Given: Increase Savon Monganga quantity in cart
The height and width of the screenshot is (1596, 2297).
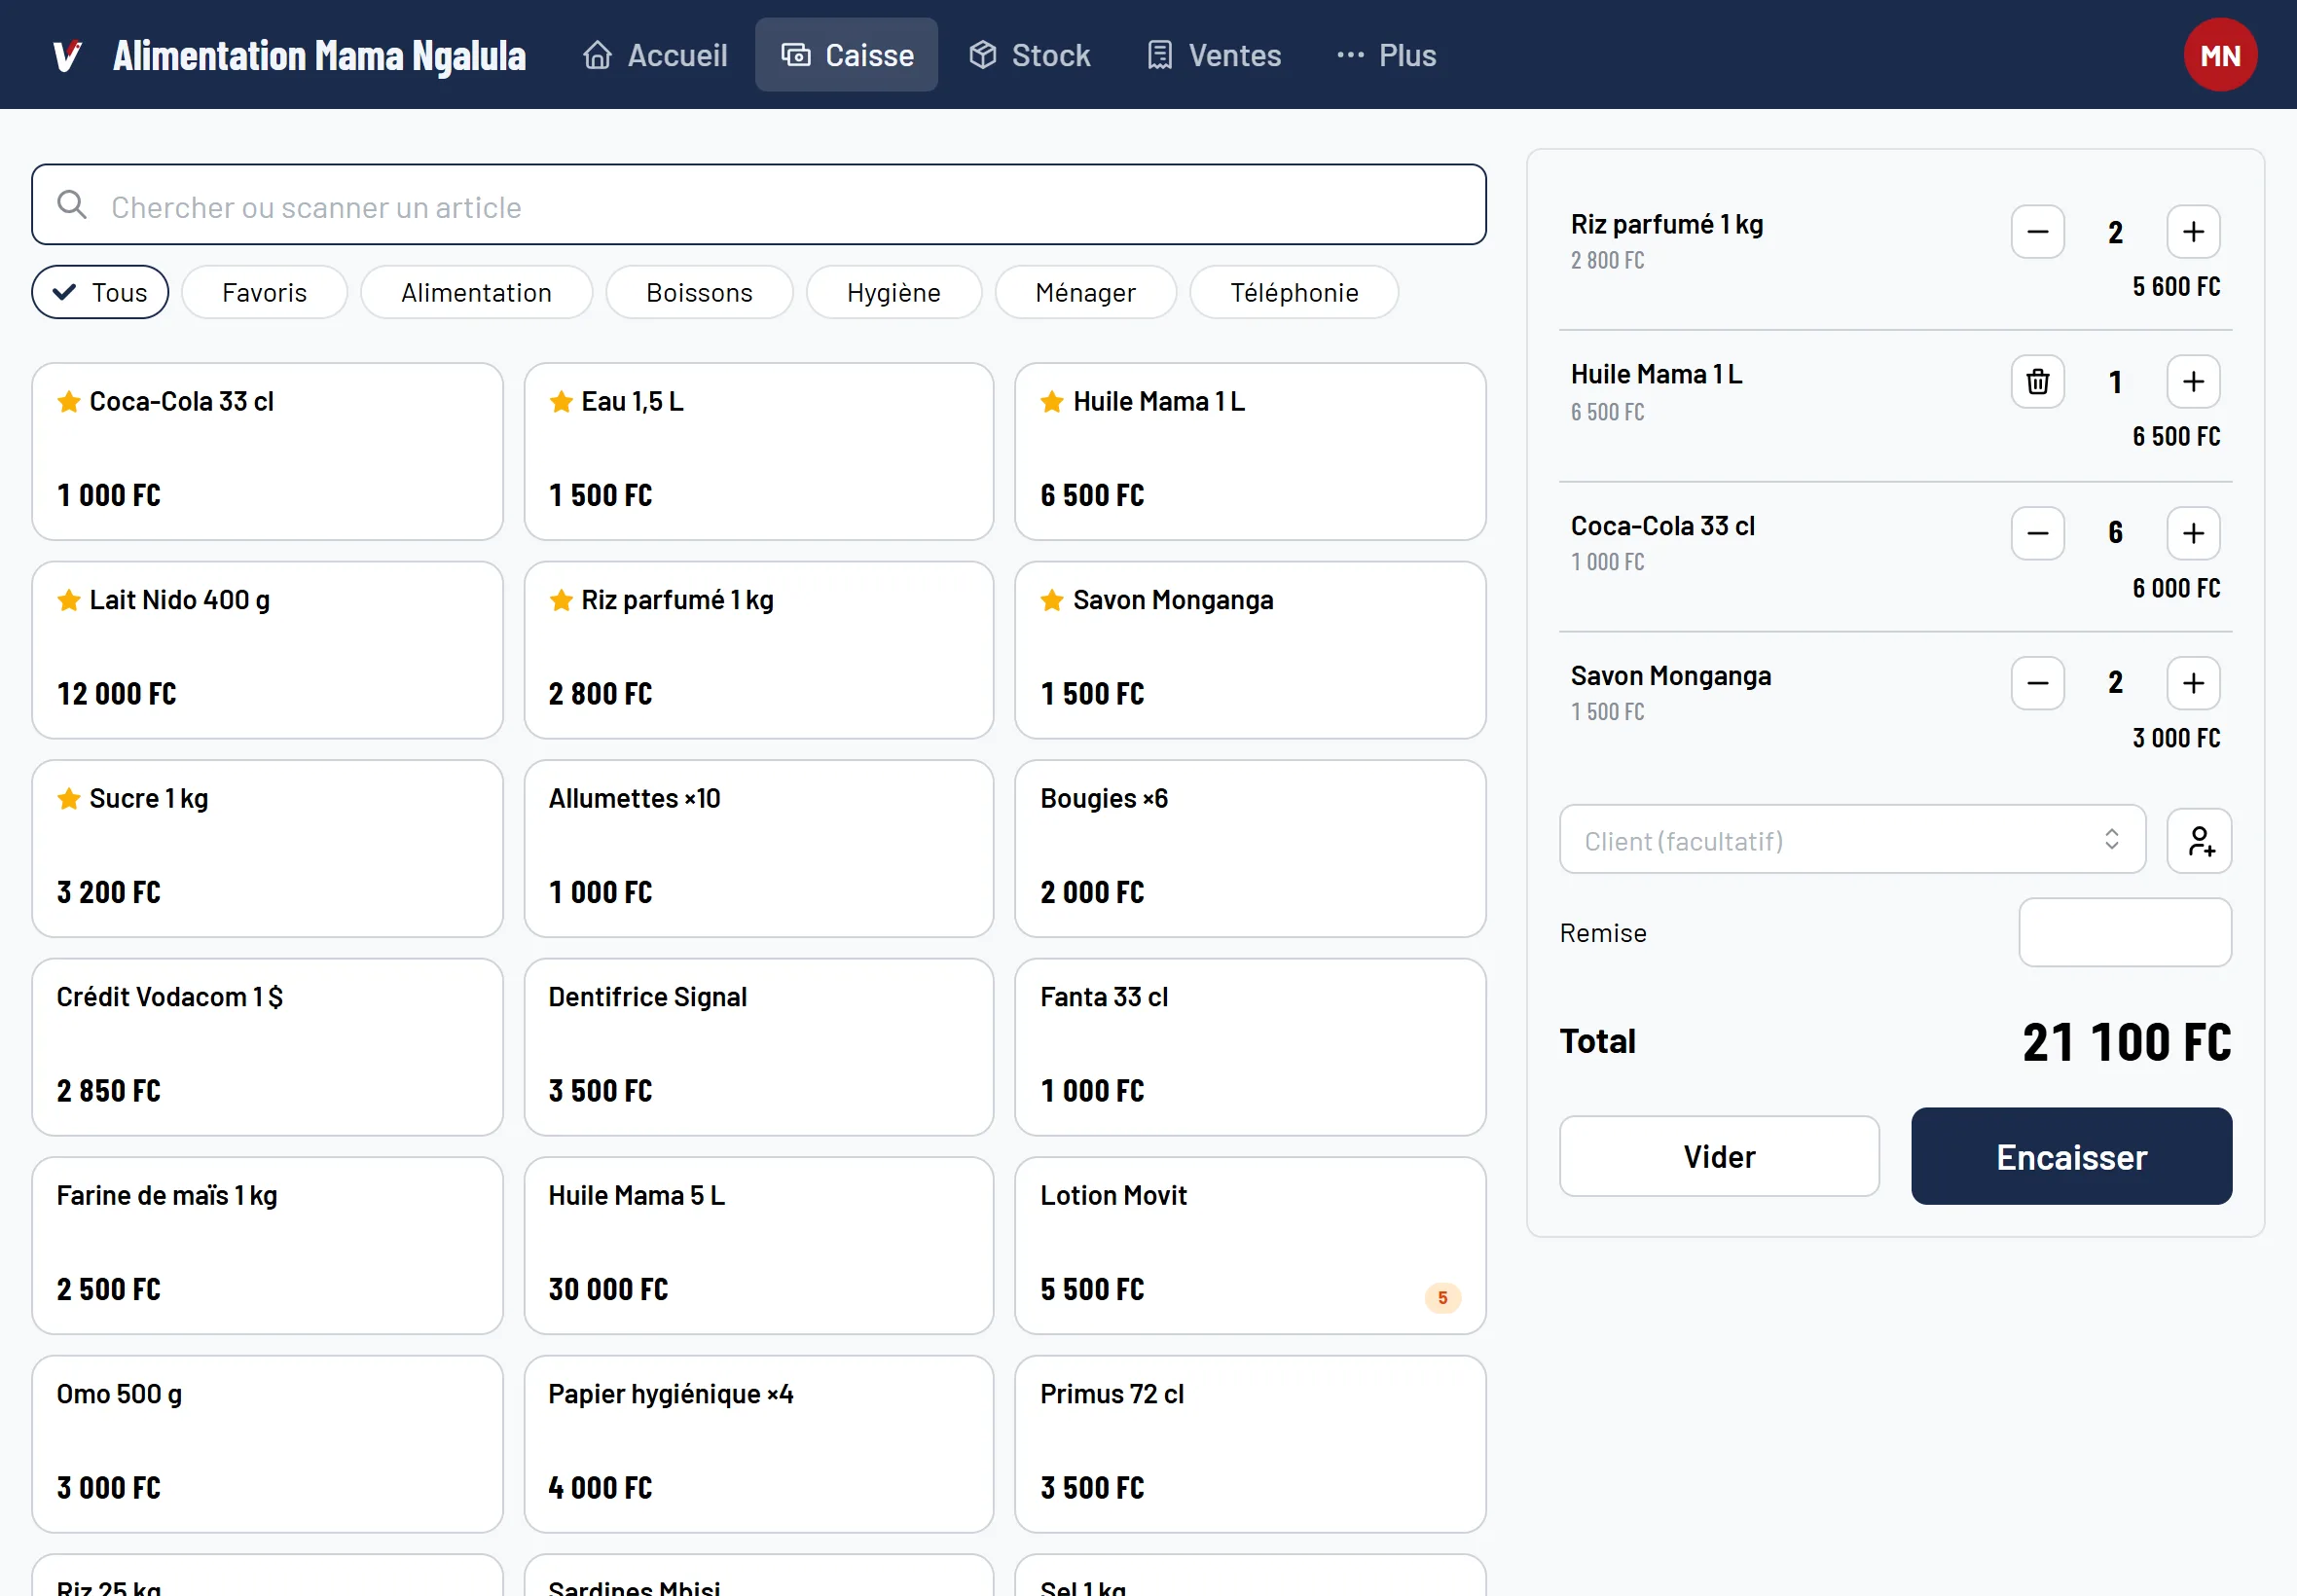Looking at the screenshot, I should pyautogui.click(x=2193, y=683).
